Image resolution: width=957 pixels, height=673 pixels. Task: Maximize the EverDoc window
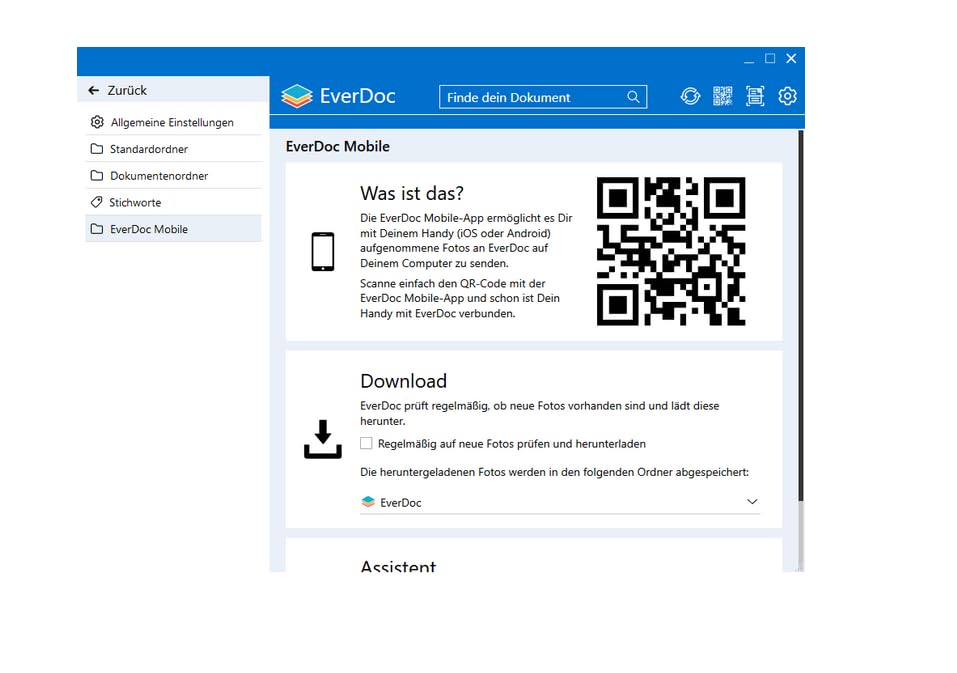(770, 59)
